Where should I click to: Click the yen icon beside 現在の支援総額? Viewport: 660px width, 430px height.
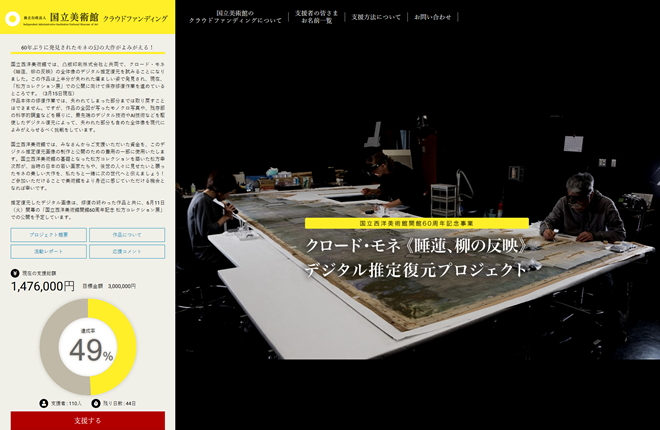click(15, 273)
